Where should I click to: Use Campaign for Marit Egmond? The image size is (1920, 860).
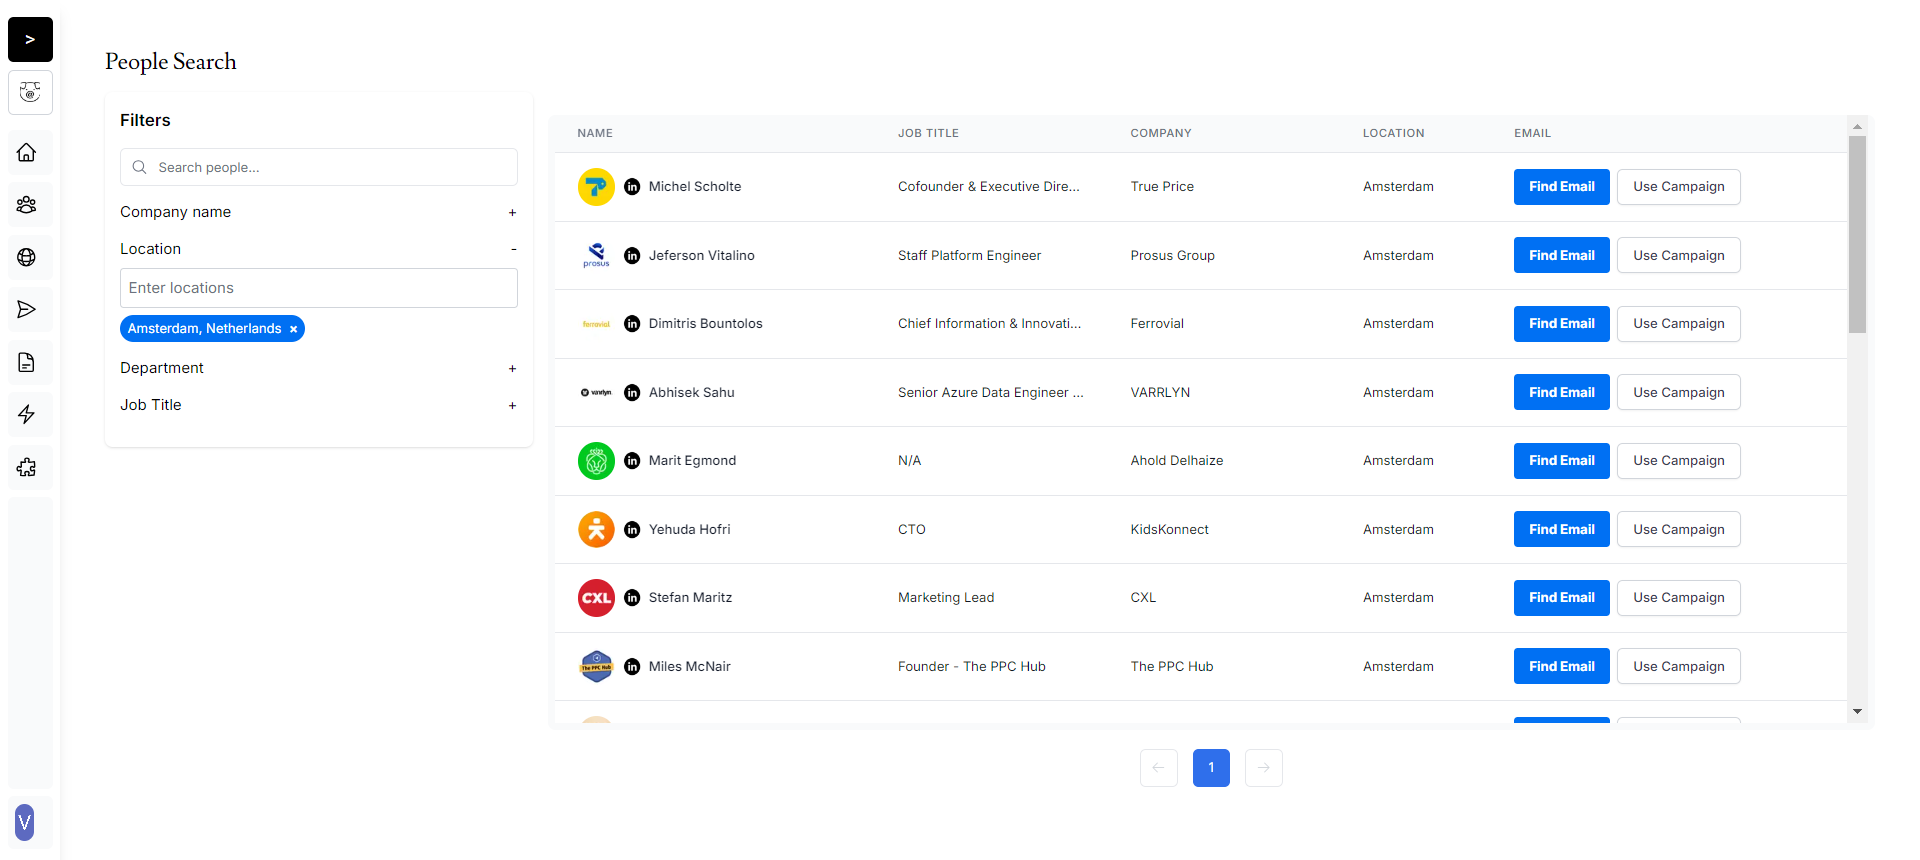point(1678,461)
